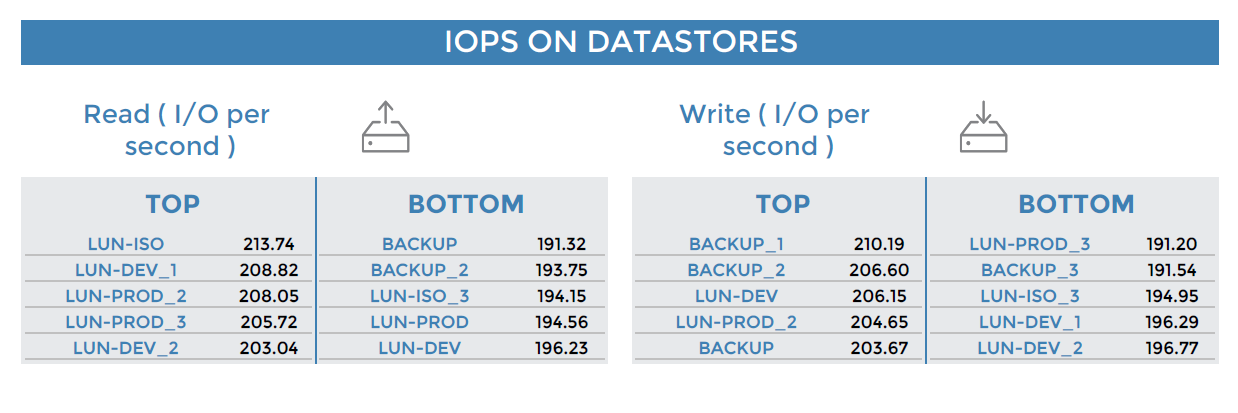Open LUN-DEV_1 in Read top list
This screenshot has height=413, width=1238.
coord(126,270)
